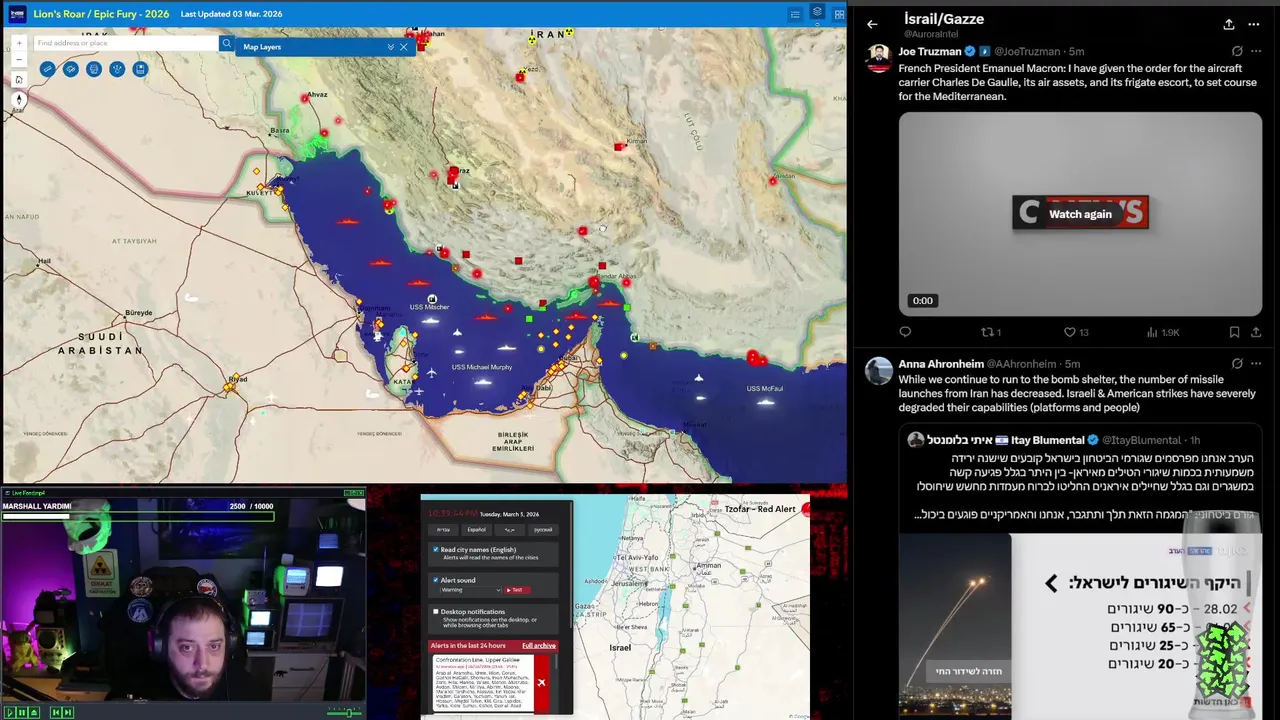Switch alert language to Español
The image size is (1280, 720).
477,529
